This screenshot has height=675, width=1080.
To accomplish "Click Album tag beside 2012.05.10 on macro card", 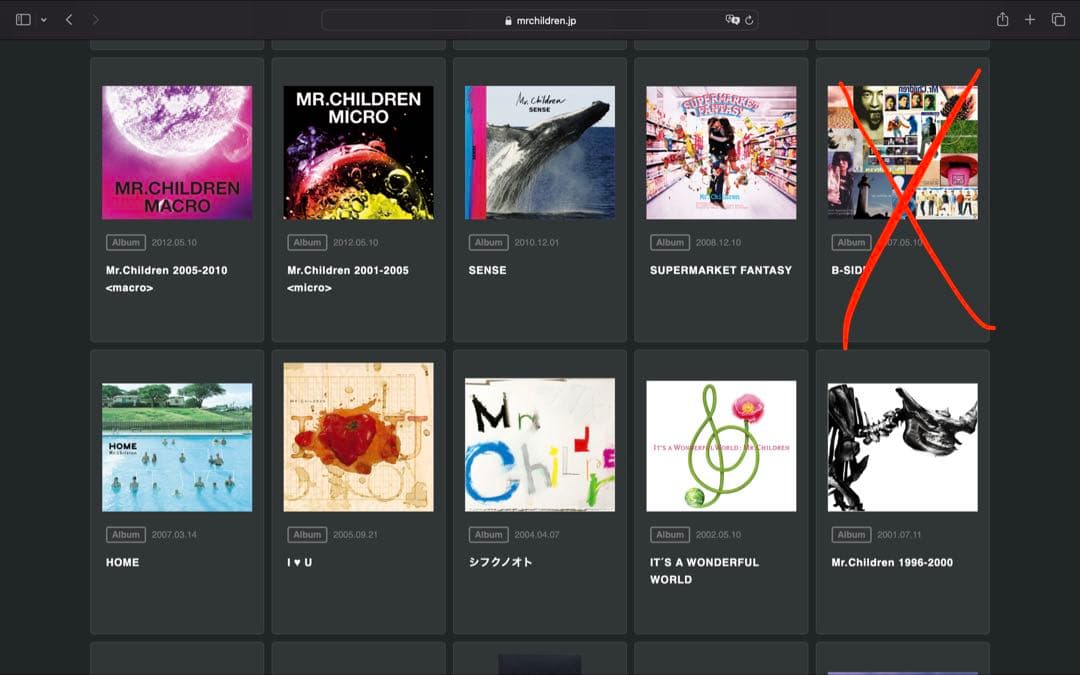I will point(126,242).
